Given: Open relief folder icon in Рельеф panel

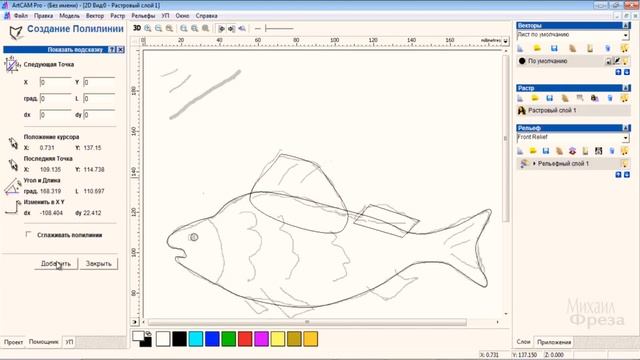Looking at the screenshot, I should coord(533,151).
